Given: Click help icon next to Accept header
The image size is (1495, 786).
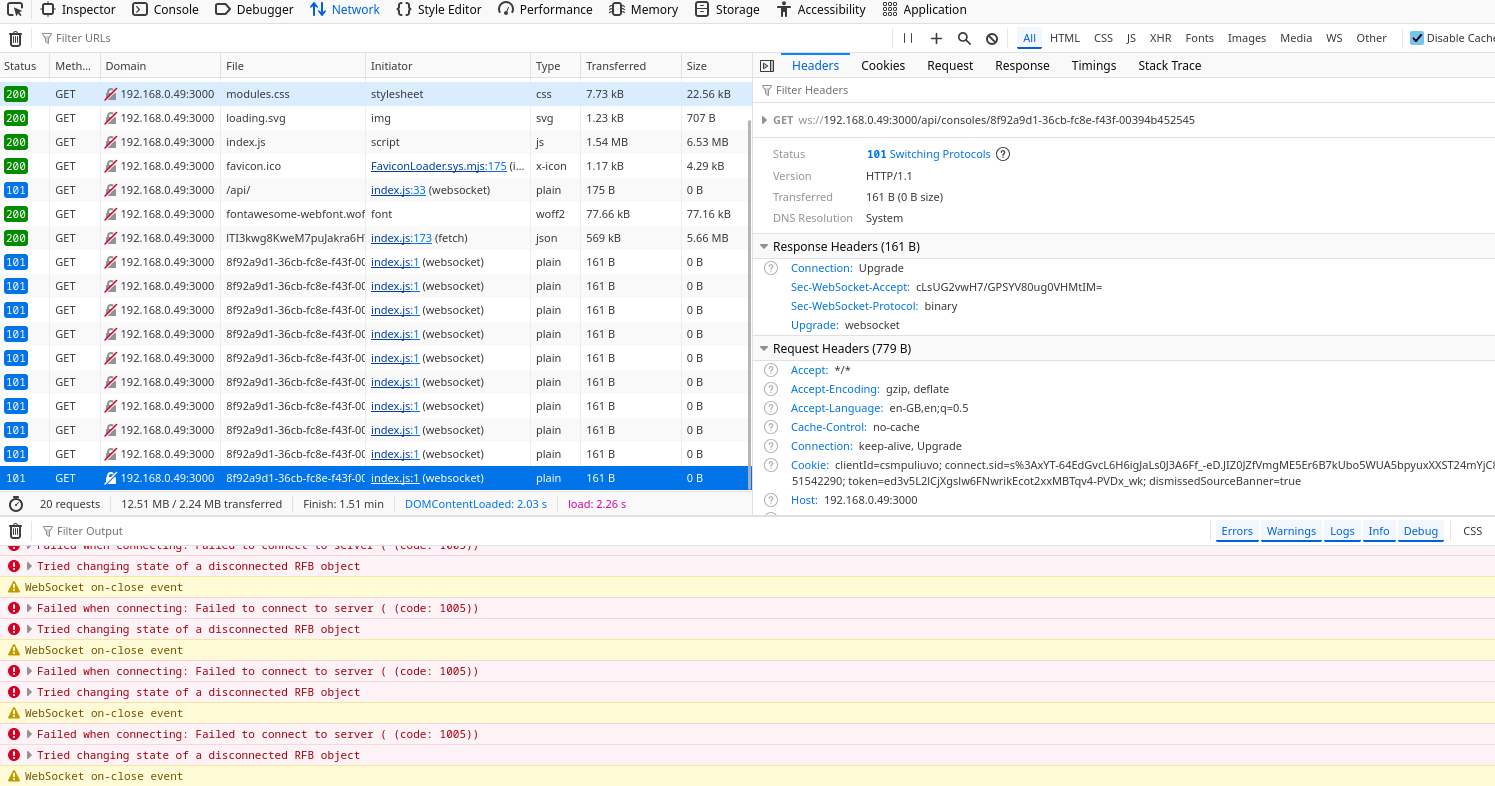Looking at the screenshot, I should 770,370.
